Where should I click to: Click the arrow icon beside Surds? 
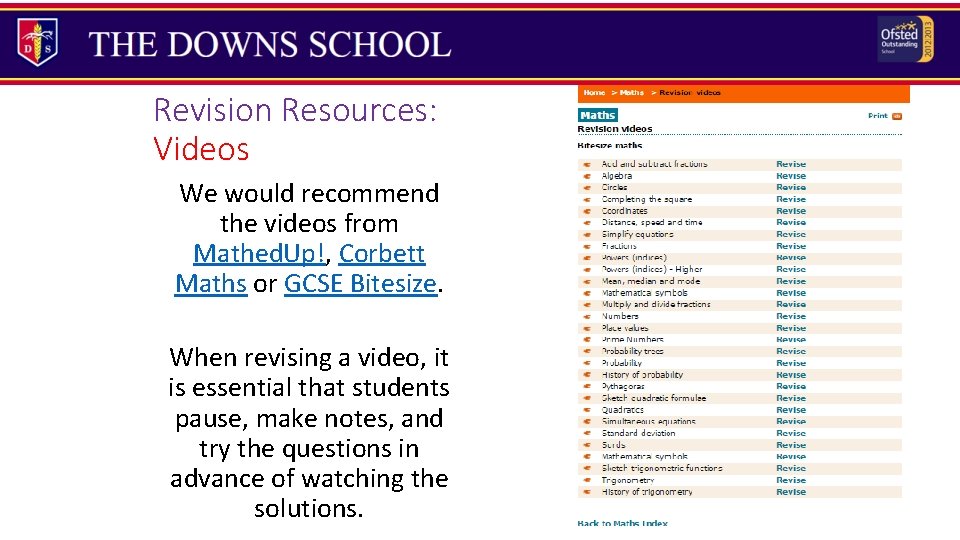(587, 445)
